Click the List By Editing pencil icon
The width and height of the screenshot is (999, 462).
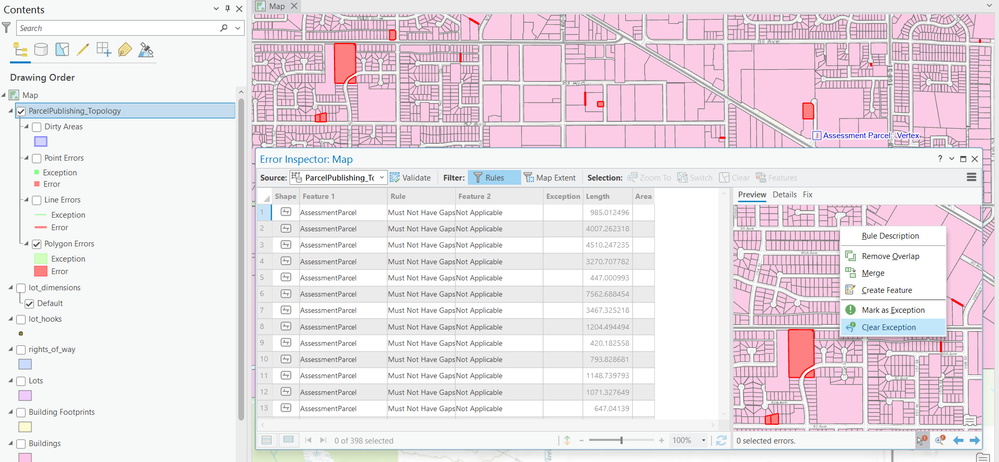(x=83, y=49)
